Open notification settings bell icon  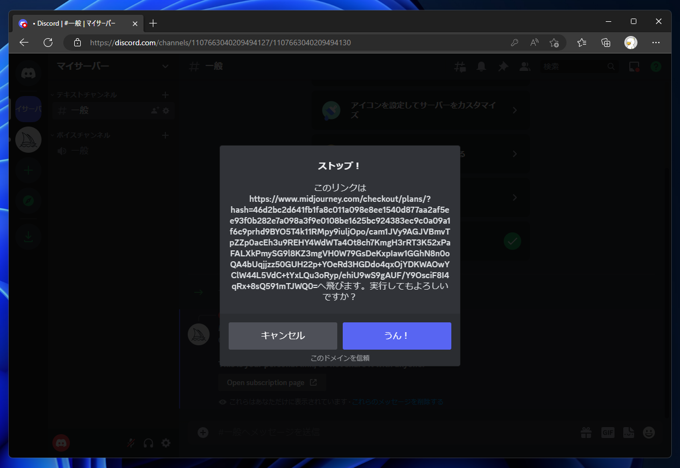click(481, 66)
